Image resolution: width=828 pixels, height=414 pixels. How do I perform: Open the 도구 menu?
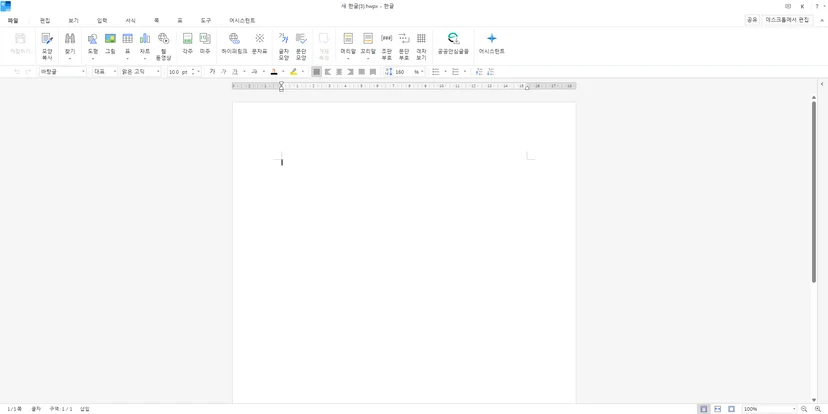[x=205, y=21]
